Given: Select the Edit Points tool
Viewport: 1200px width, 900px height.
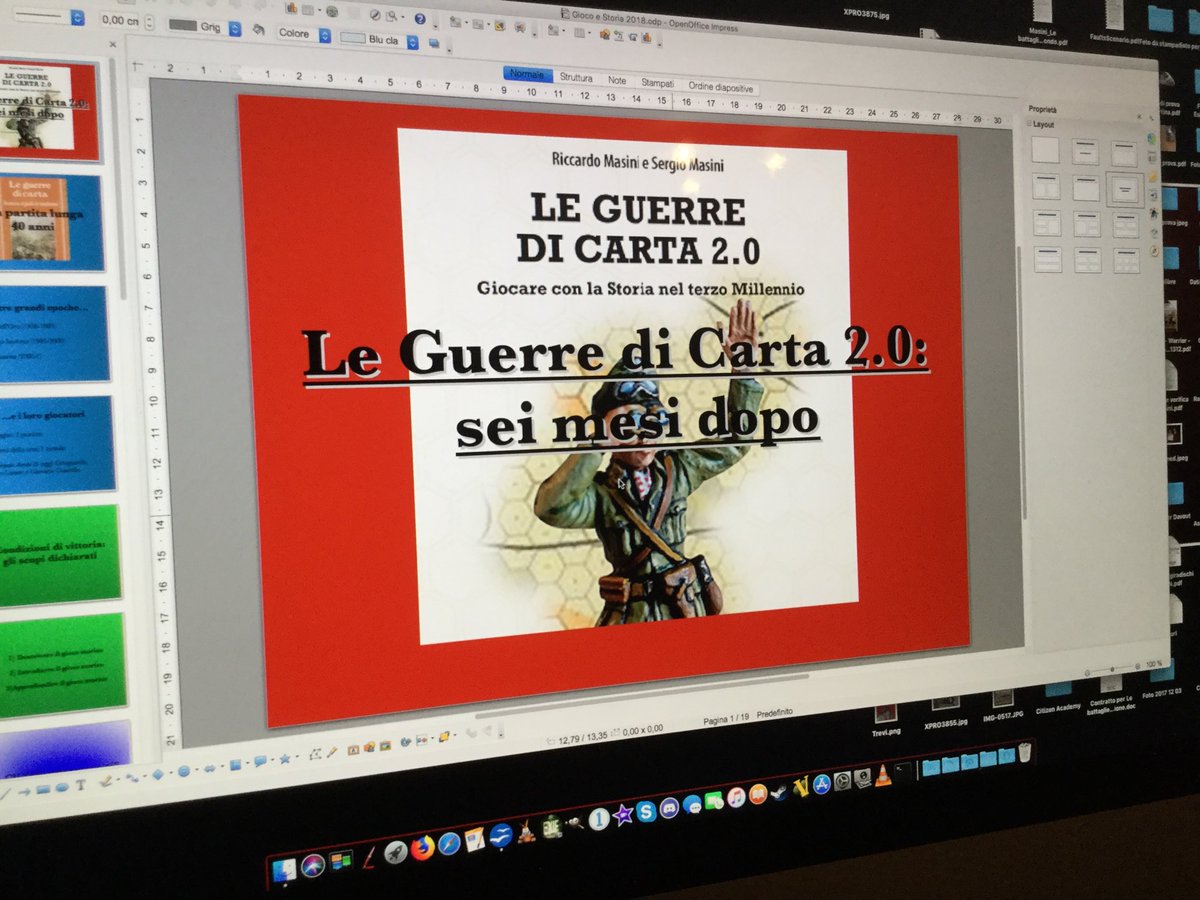Looking at the screenshot, I should [316, 754].
